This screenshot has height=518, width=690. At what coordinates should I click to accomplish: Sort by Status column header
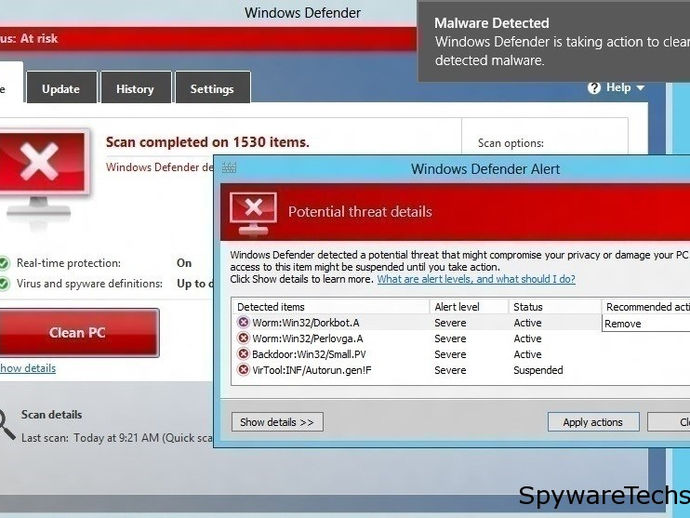[555, 307]
